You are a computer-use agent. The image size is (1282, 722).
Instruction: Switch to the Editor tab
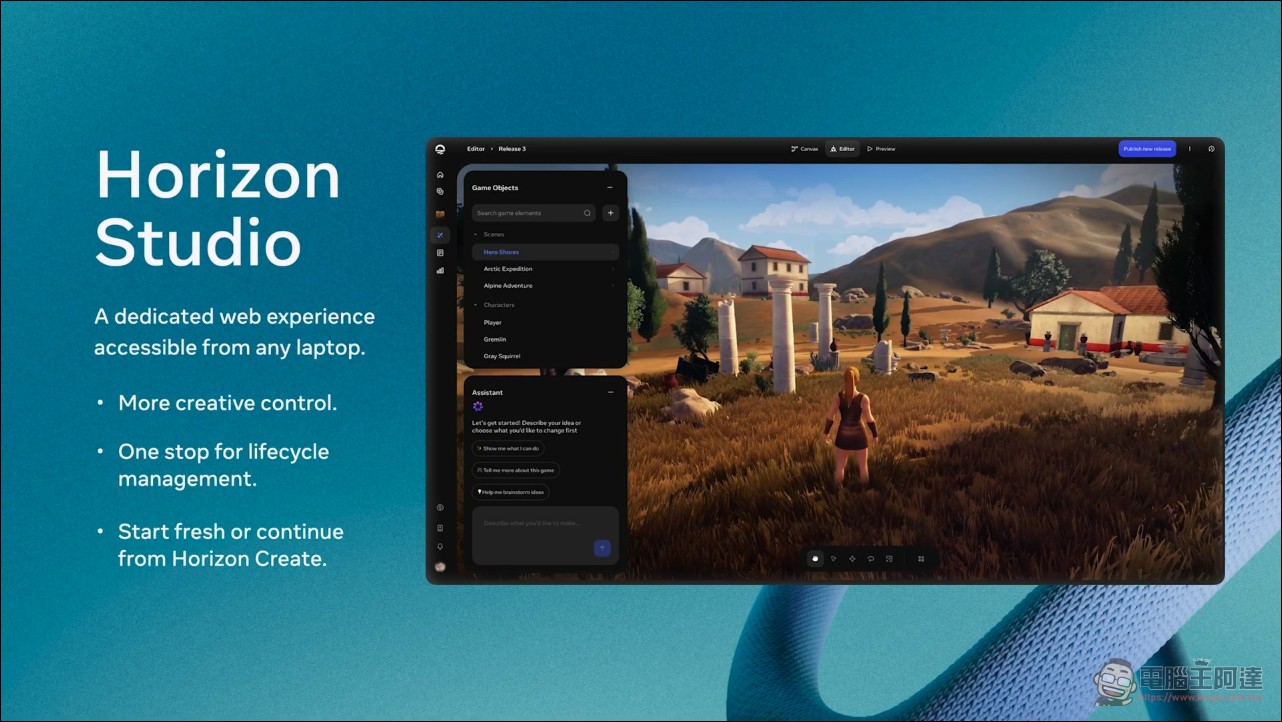pos(842,149)
